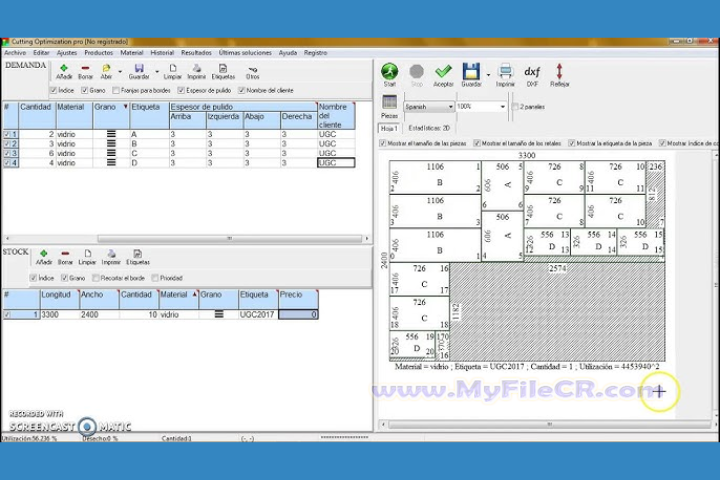Toggle Mostrar el tamaño de las piezas
The height and width of the screenshot is (480, 720).
[x=382, y=143]
